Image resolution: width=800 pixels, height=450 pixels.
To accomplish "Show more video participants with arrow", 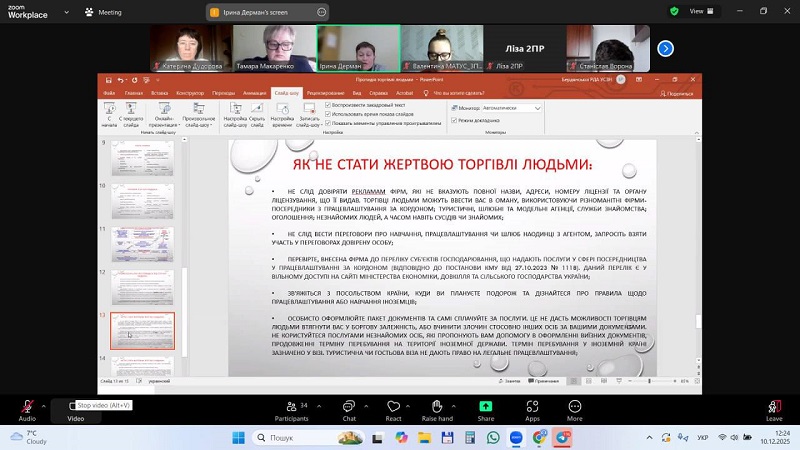I will pos(665,48).
